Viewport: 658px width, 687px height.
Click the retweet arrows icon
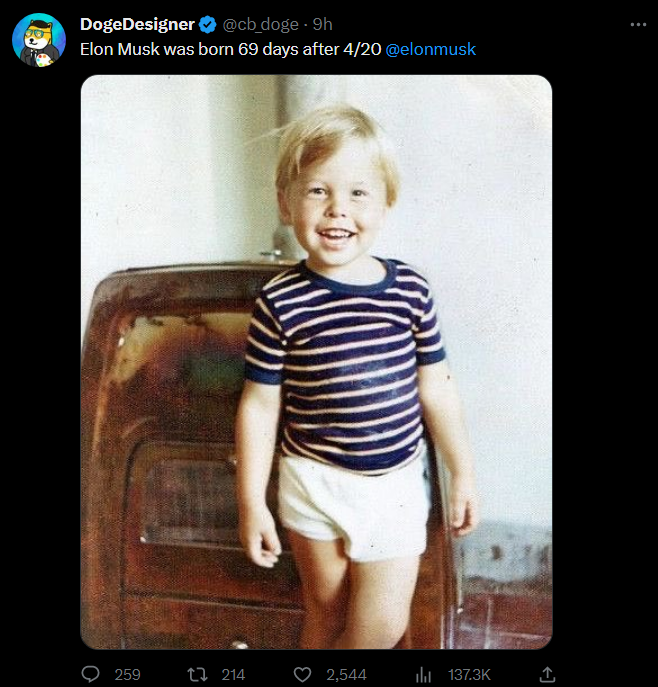tap(197, 674)
